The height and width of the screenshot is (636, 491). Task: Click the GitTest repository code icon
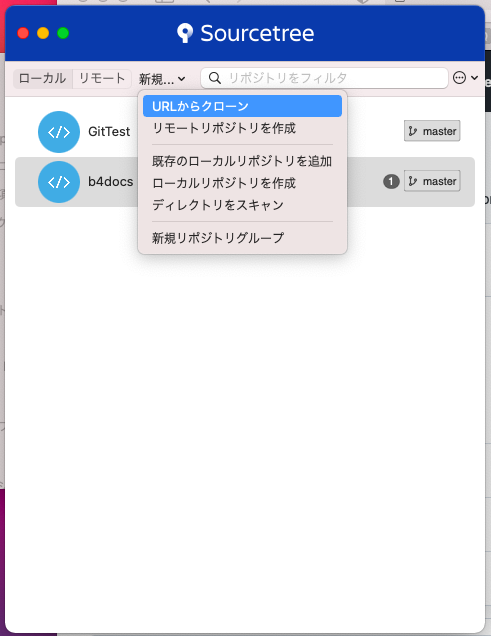(x=59, y=132)
